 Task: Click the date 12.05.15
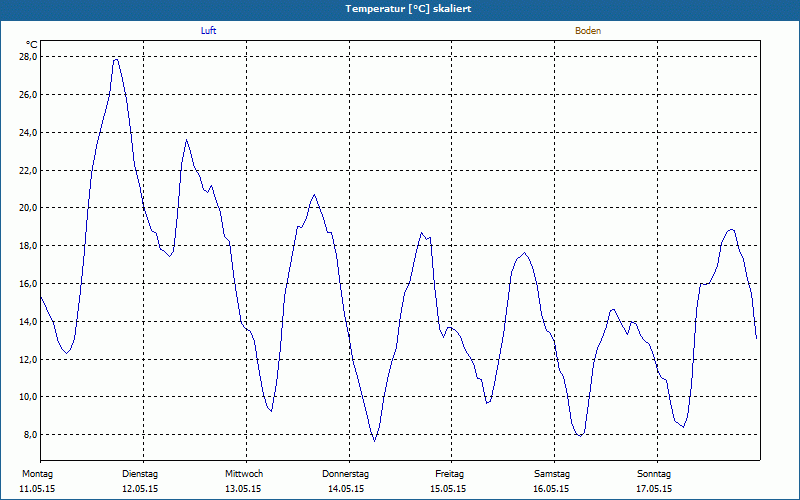[140, 489]
